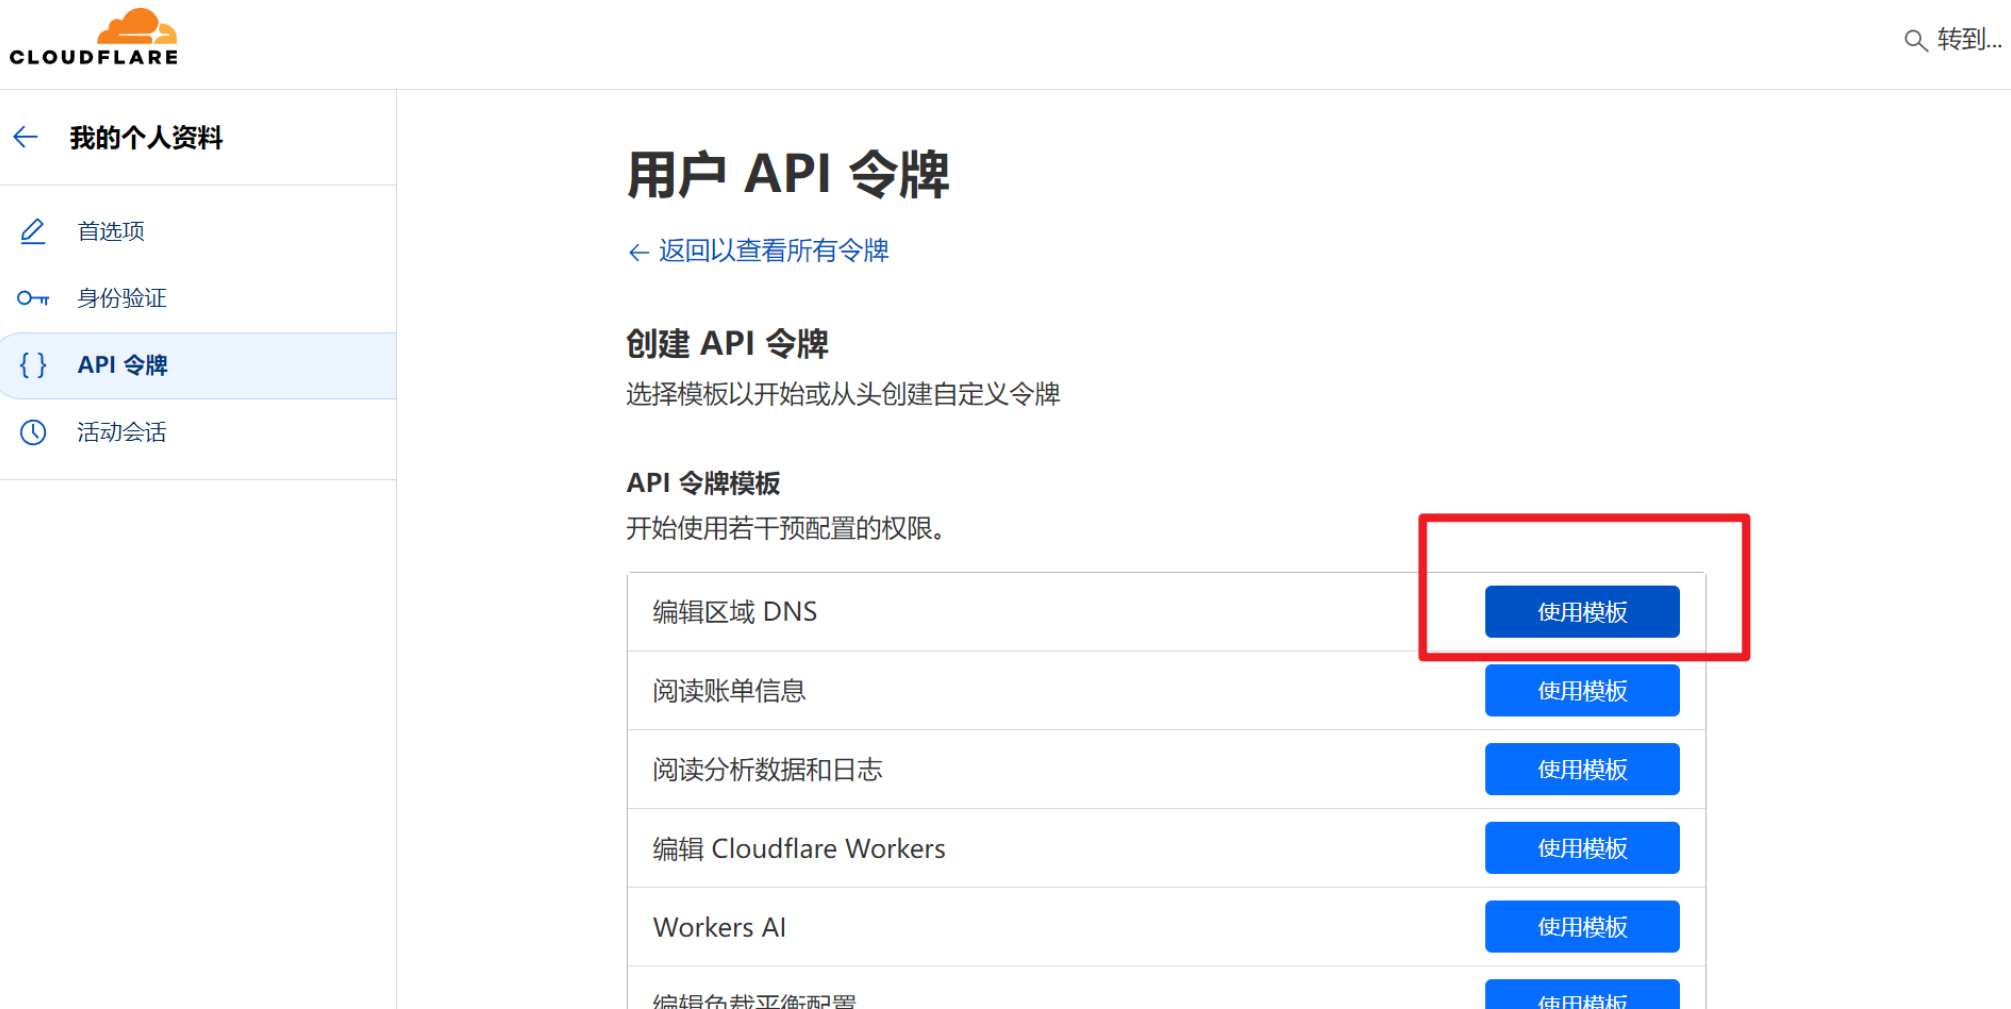Image resolution: width=2011 pixels, height=1009 pixels.
Task: Click the clock icon for 活动会话
Action: tap(33, 432)
